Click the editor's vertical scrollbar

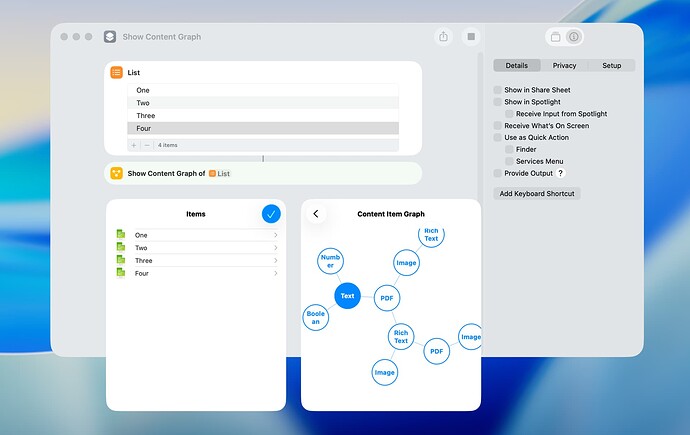coord(480,127)
